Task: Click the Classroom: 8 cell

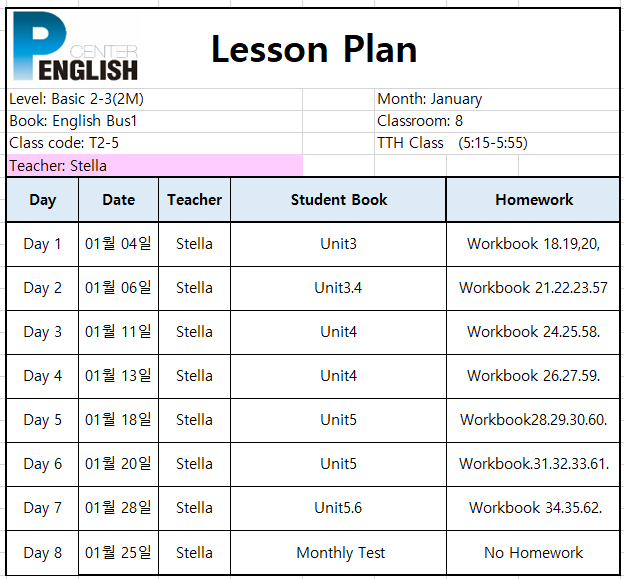Action: click(497, 121)
